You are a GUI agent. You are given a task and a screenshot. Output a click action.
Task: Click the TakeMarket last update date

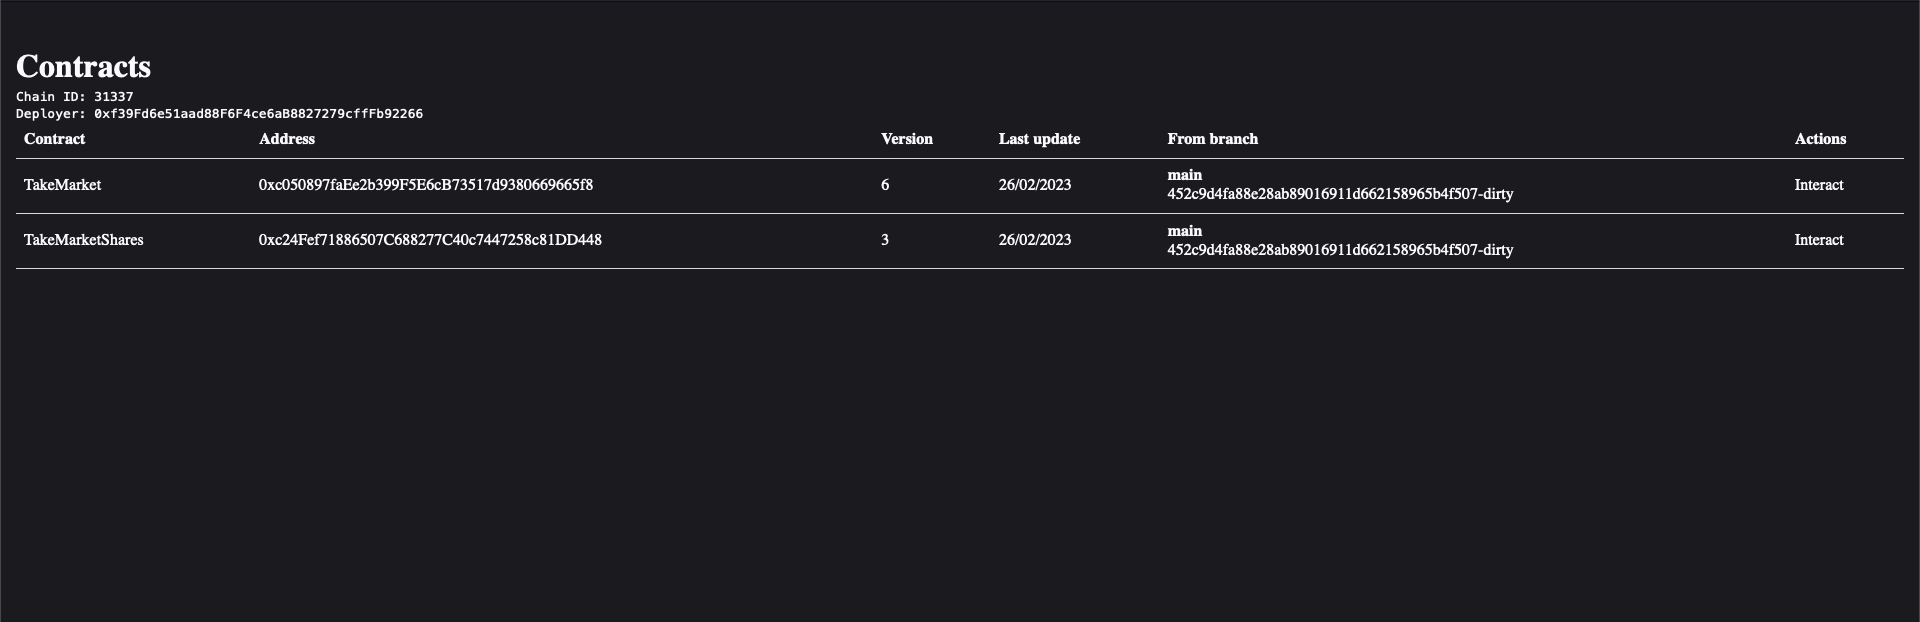click(x=1034, y=185)
